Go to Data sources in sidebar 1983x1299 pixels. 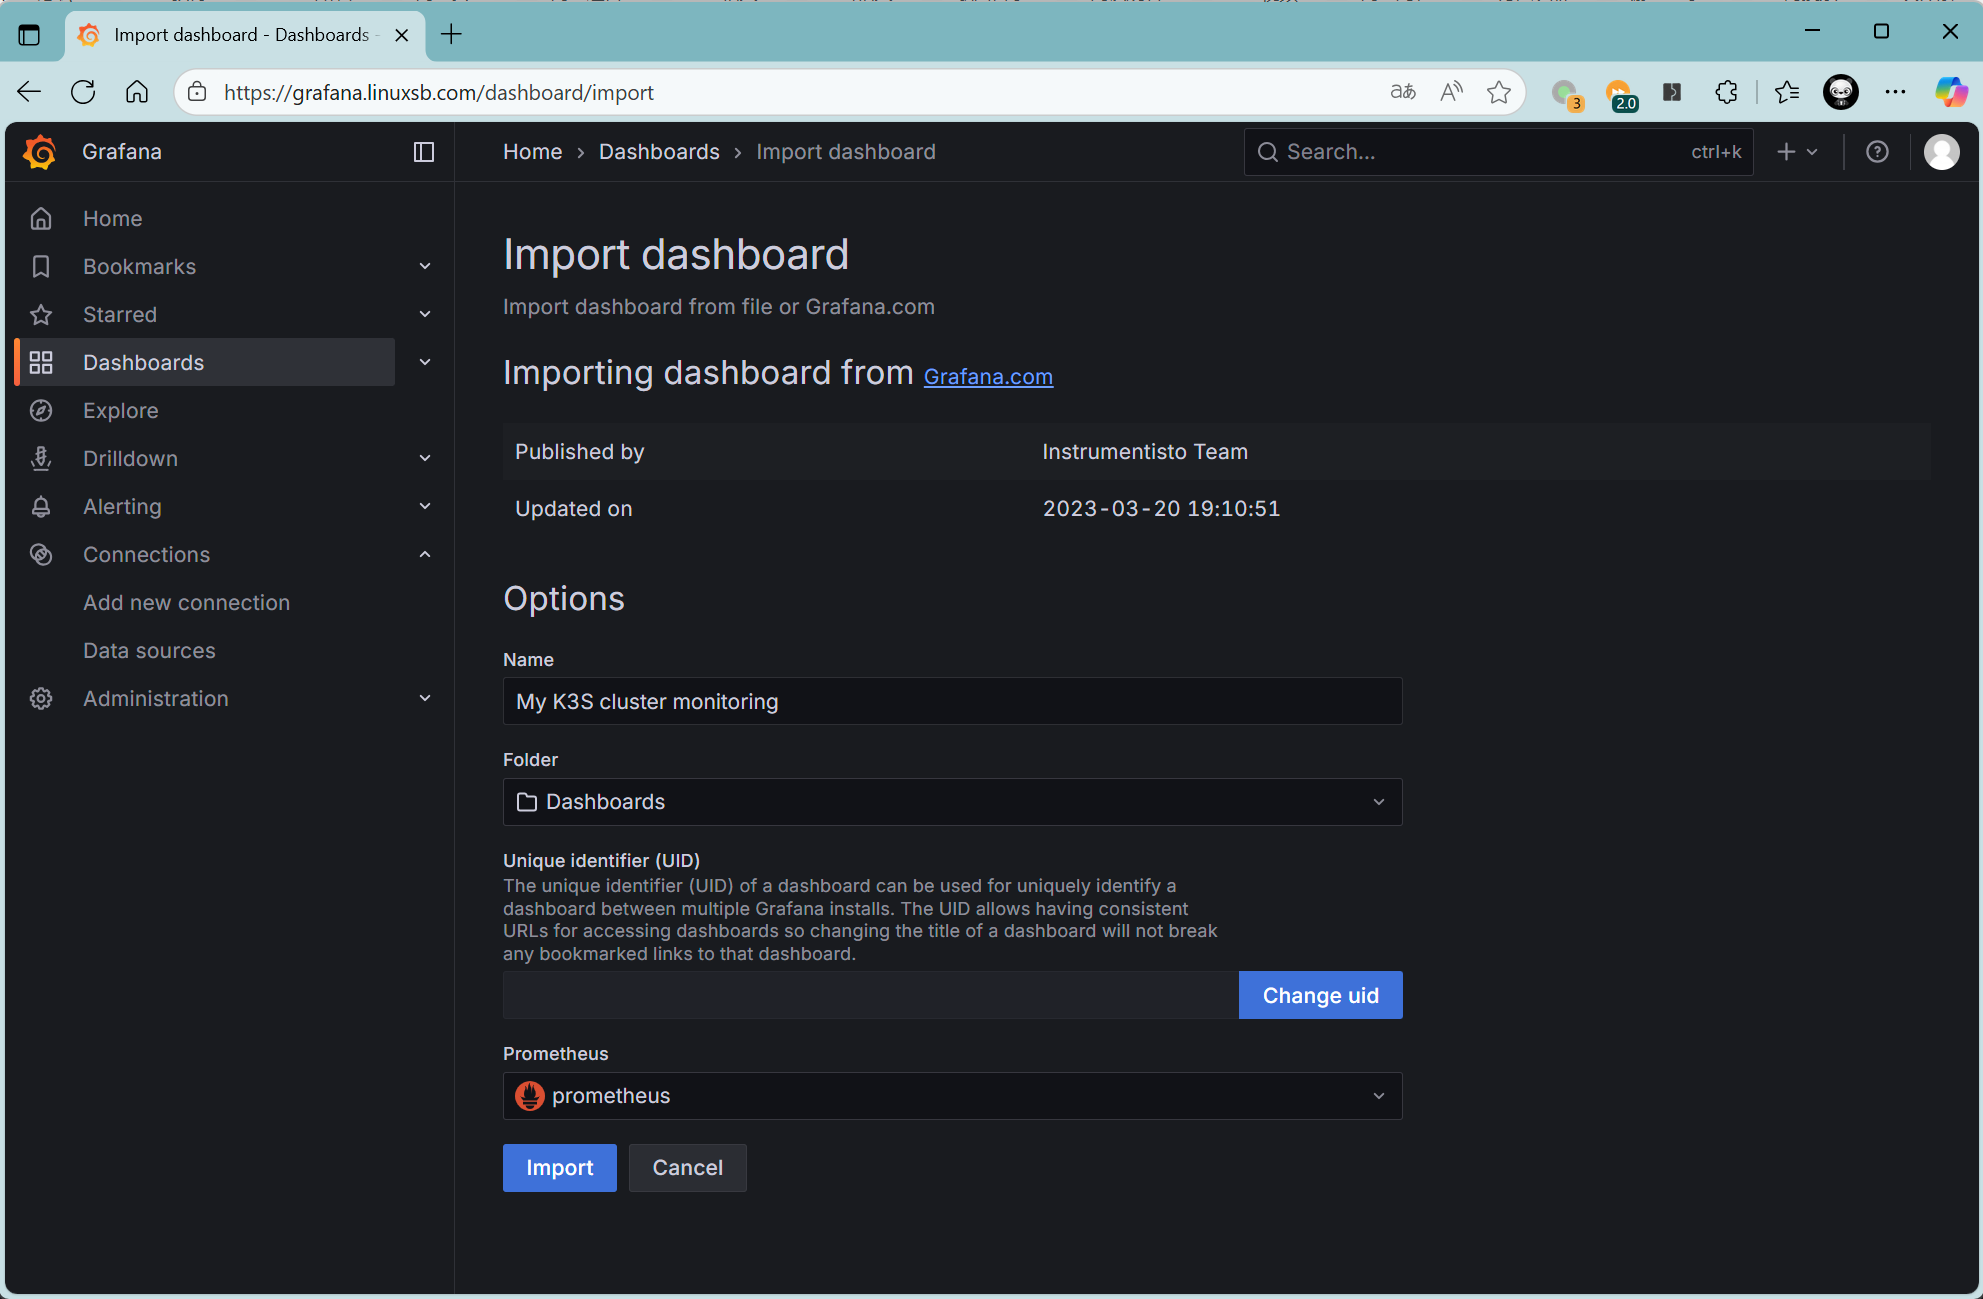149,650
